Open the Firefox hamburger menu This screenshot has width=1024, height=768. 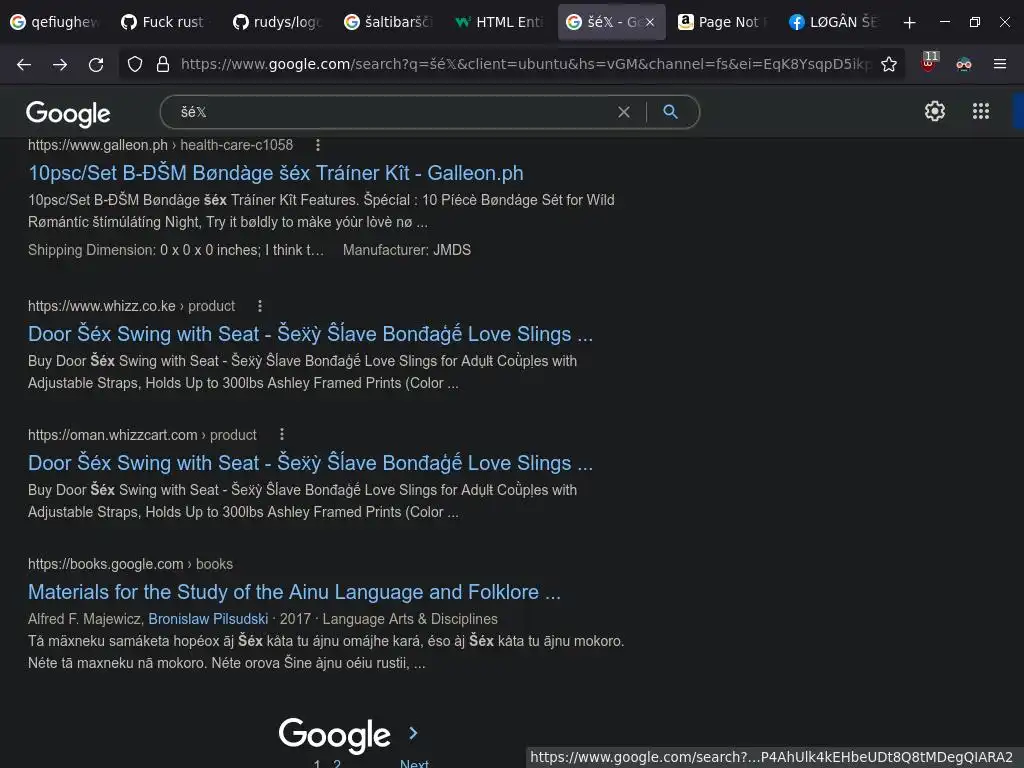point(1000,64)
